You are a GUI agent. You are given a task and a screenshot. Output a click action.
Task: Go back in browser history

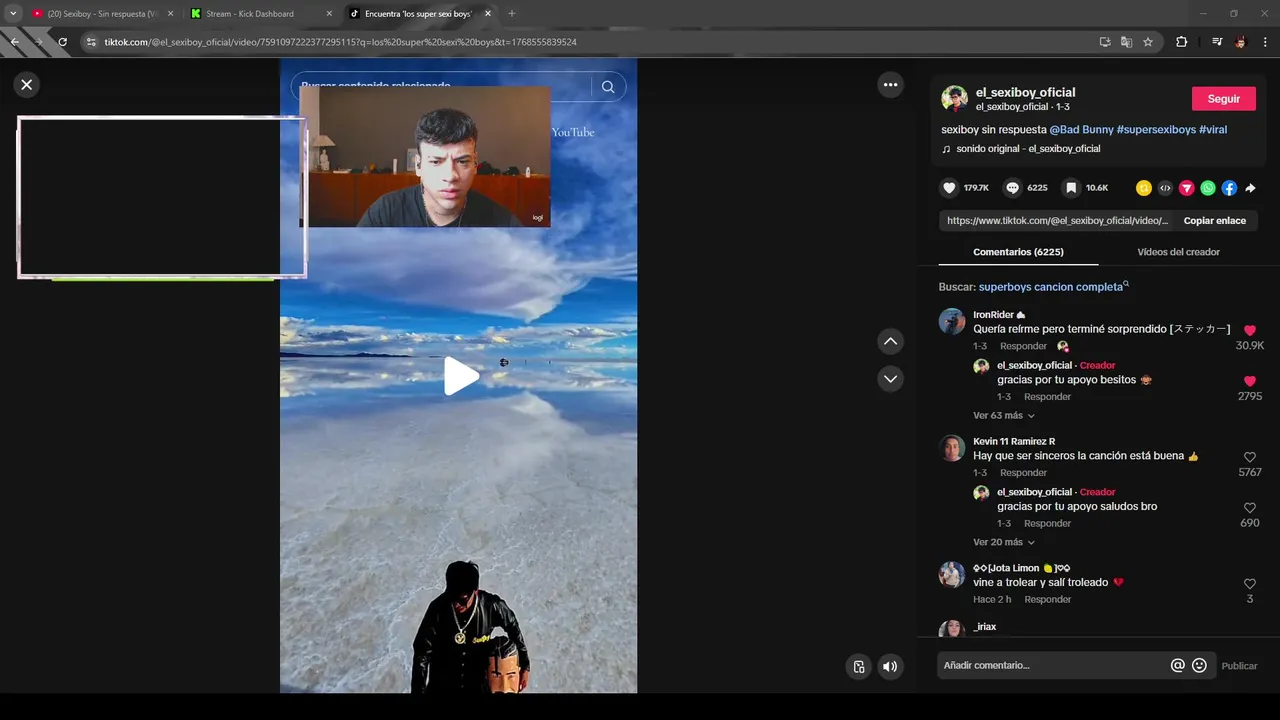click(15, 42)
